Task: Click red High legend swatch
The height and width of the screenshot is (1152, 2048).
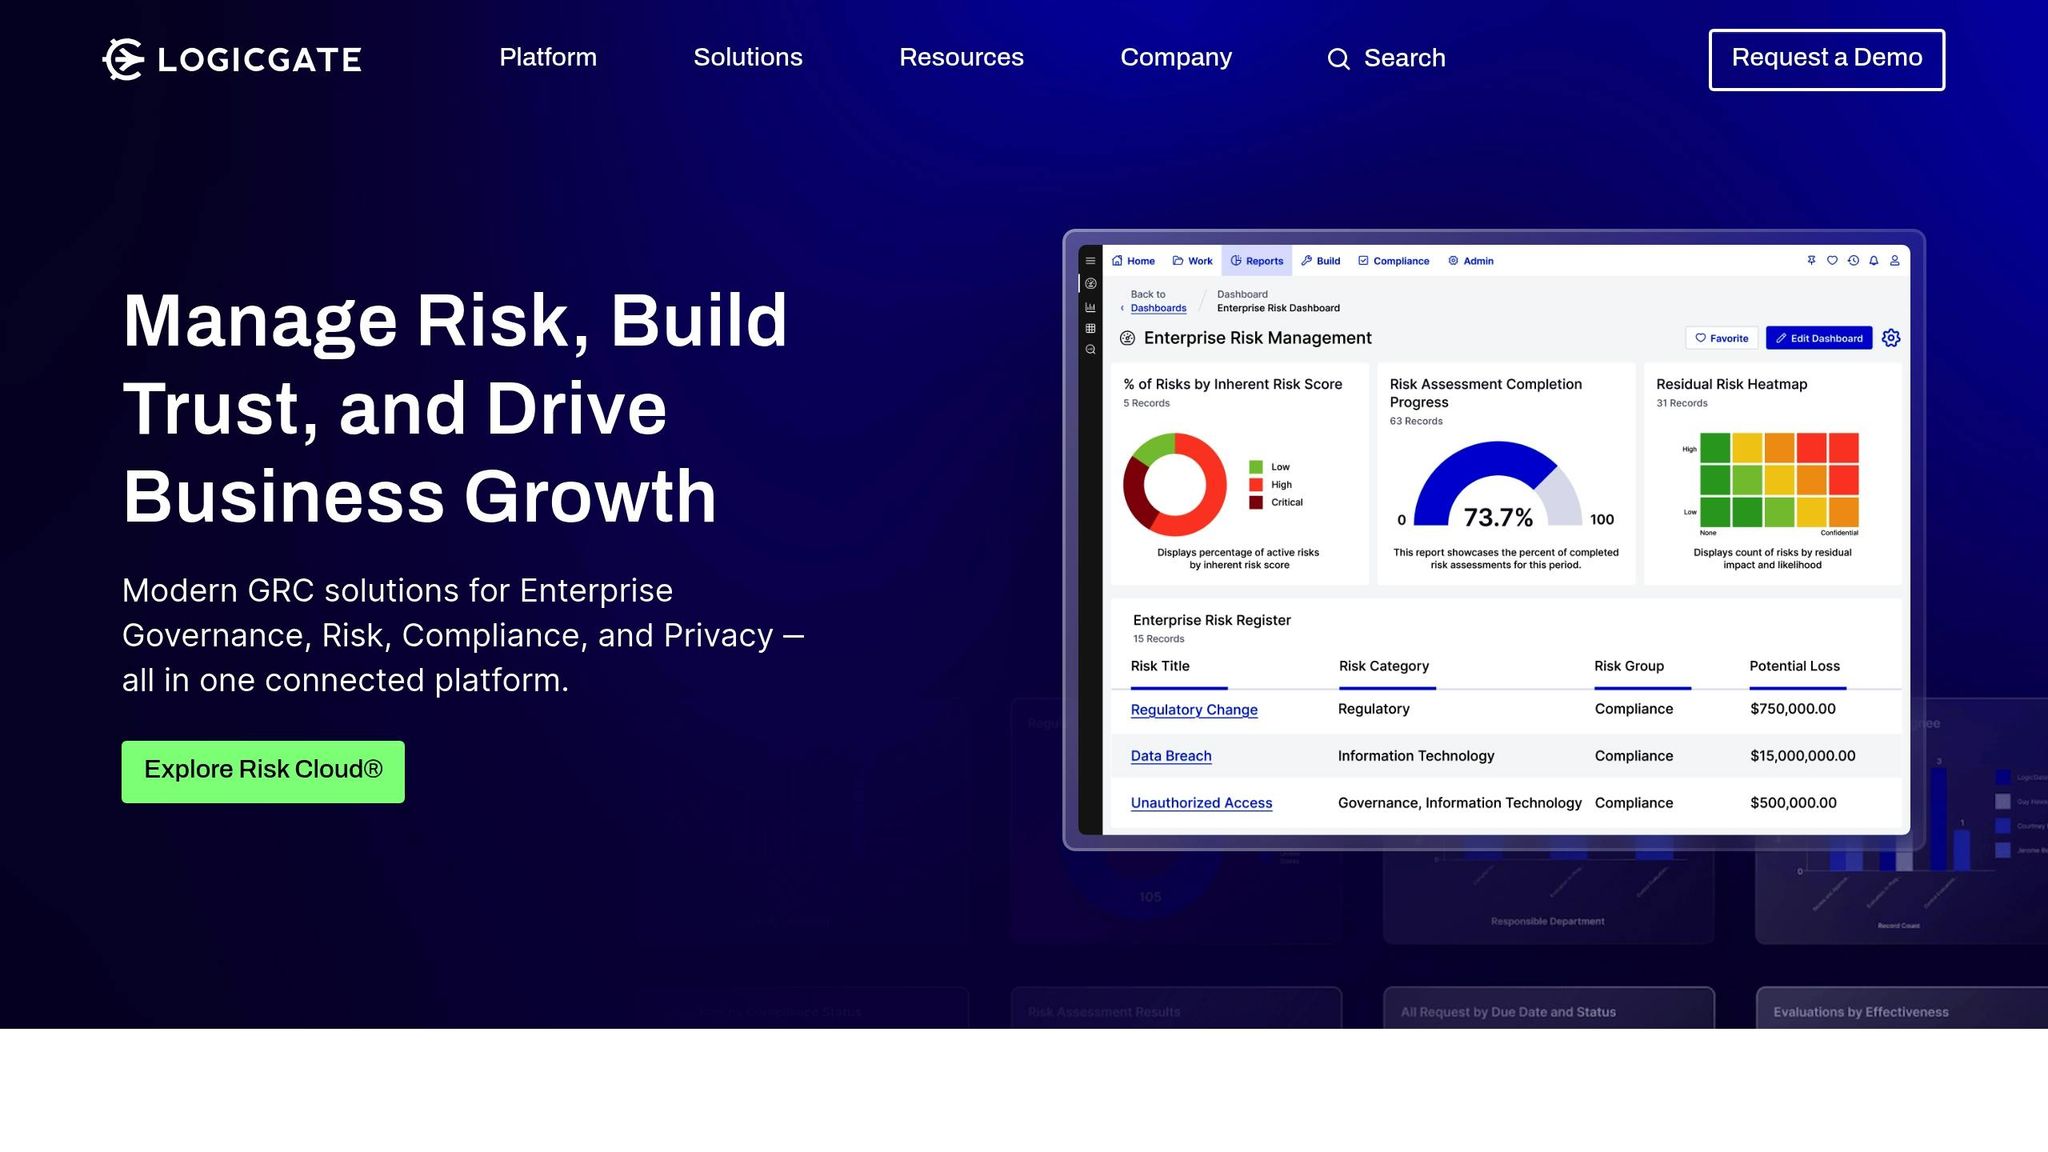Action: 1255,485
